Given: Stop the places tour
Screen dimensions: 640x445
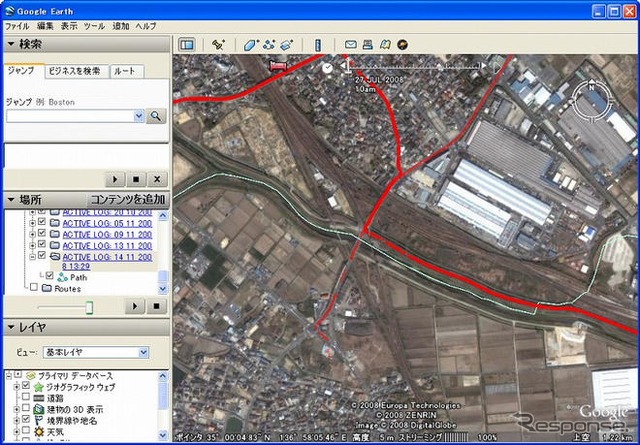Looking at the screenshot, I should (x=156, y=306).
